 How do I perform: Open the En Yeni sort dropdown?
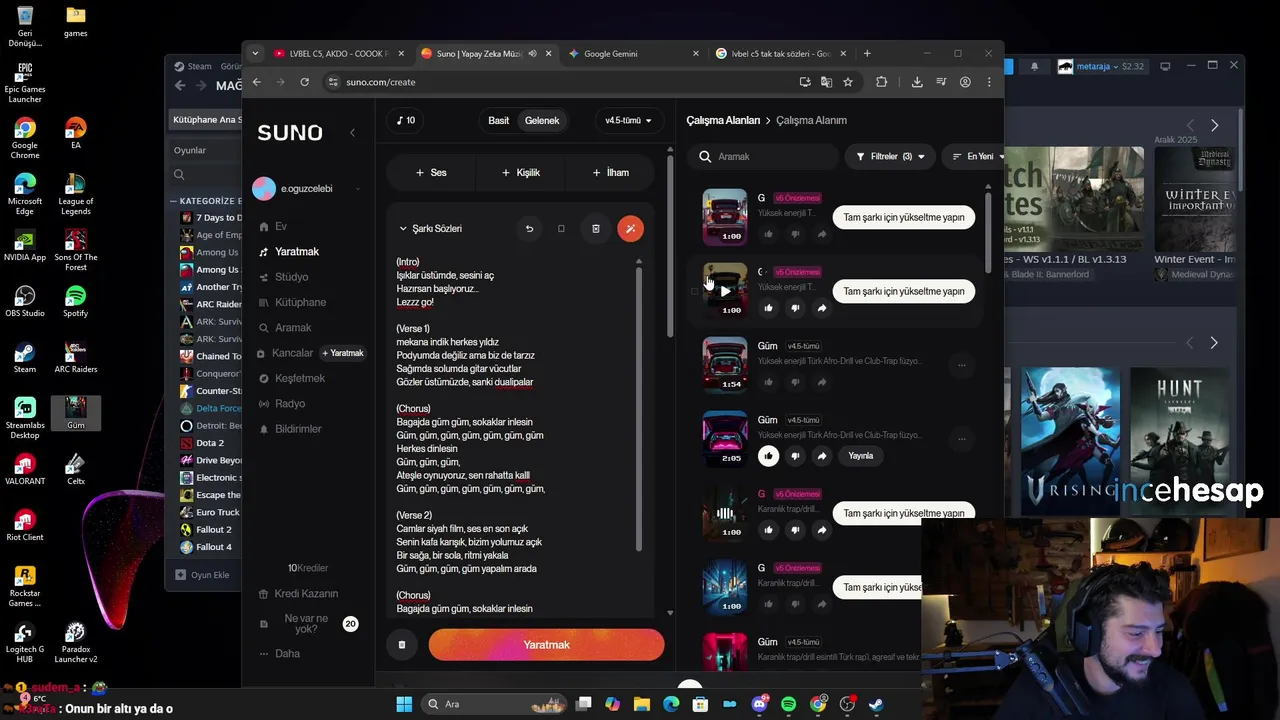[x=972, y=156]
